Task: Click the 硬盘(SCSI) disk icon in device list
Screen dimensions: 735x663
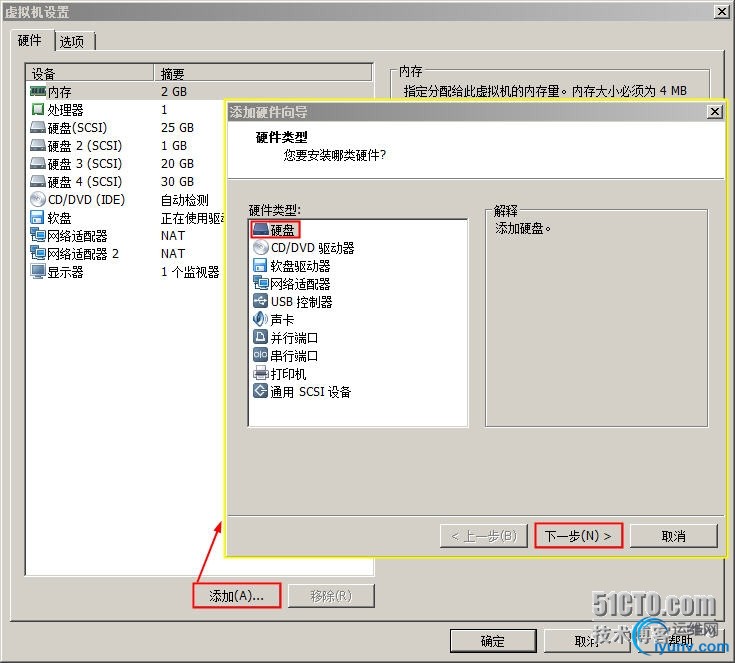Action: tap(38, 127)
